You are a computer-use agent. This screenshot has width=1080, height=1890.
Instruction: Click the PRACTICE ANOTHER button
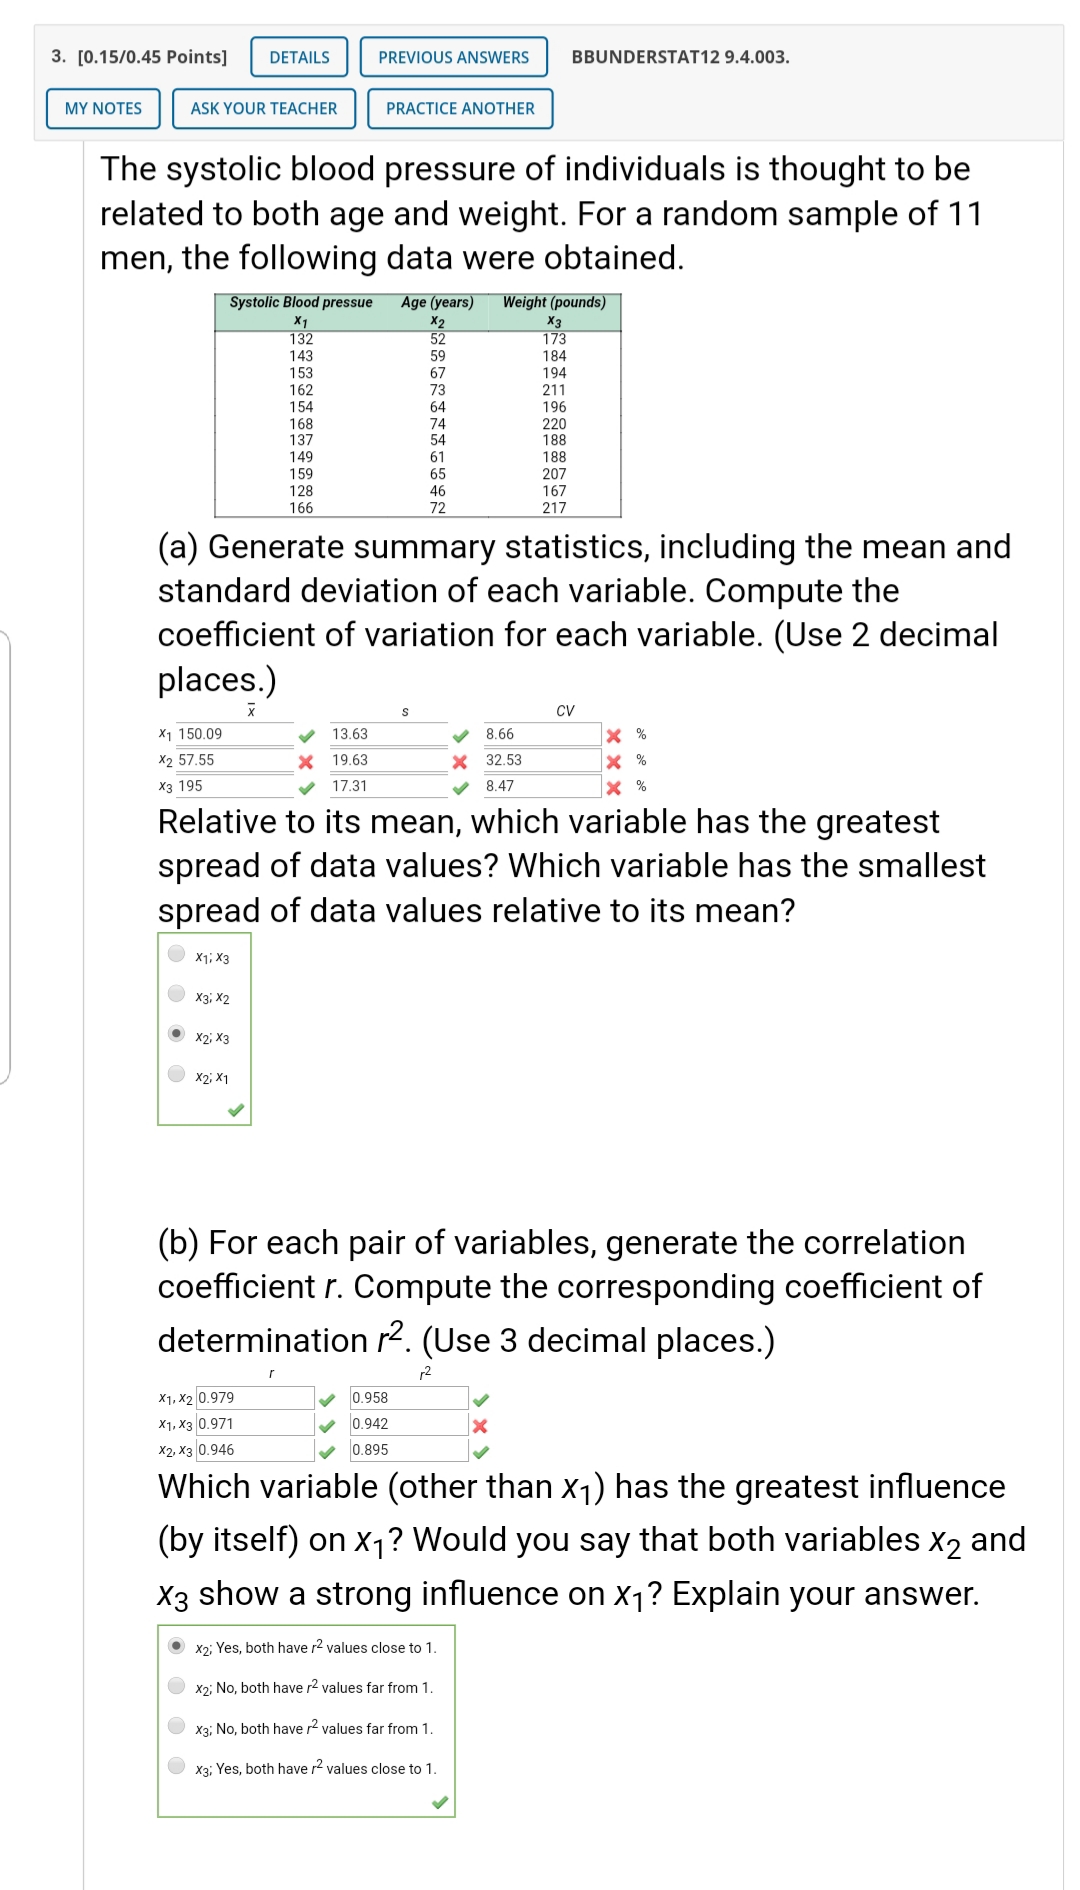(459, 108)
